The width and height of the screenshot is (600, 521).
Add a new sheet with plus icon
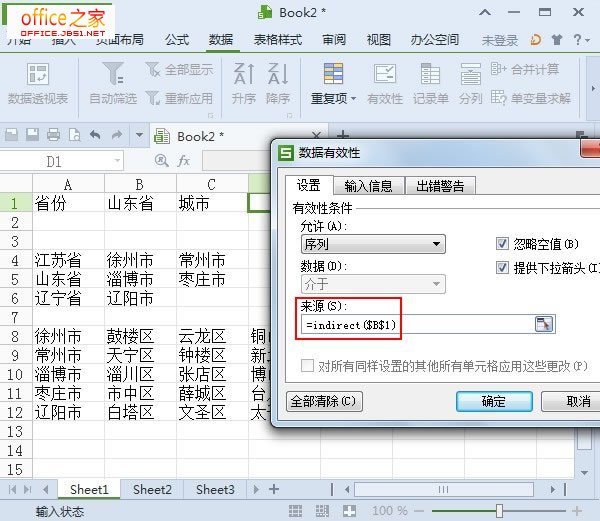[273, 489]
